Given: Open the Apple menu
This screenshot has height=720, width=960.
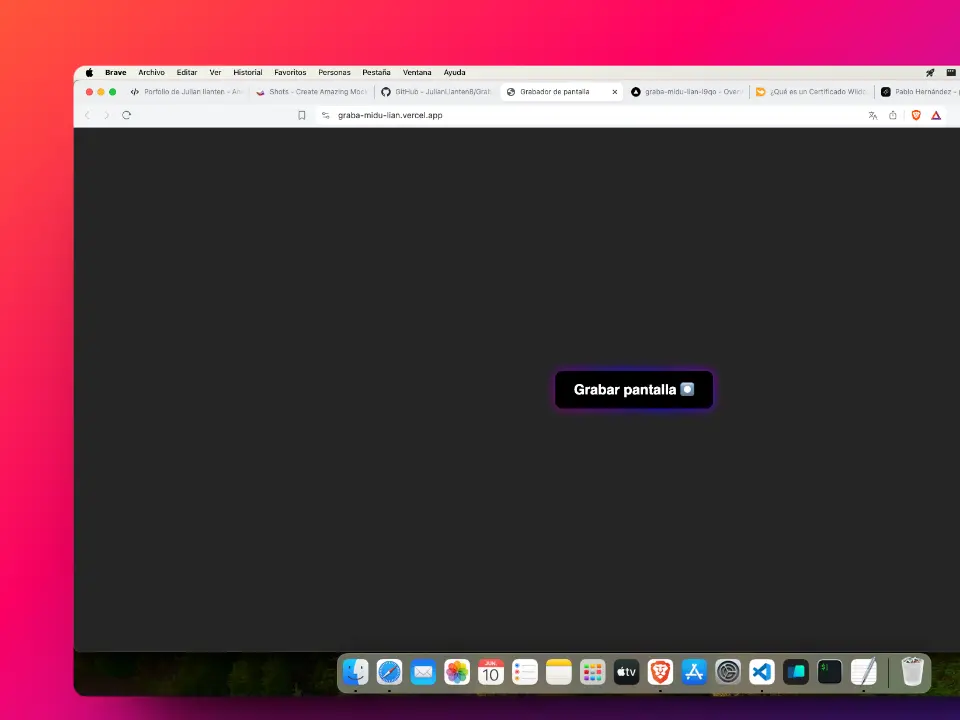Looking at the screenshot, I should coord(88,72).
